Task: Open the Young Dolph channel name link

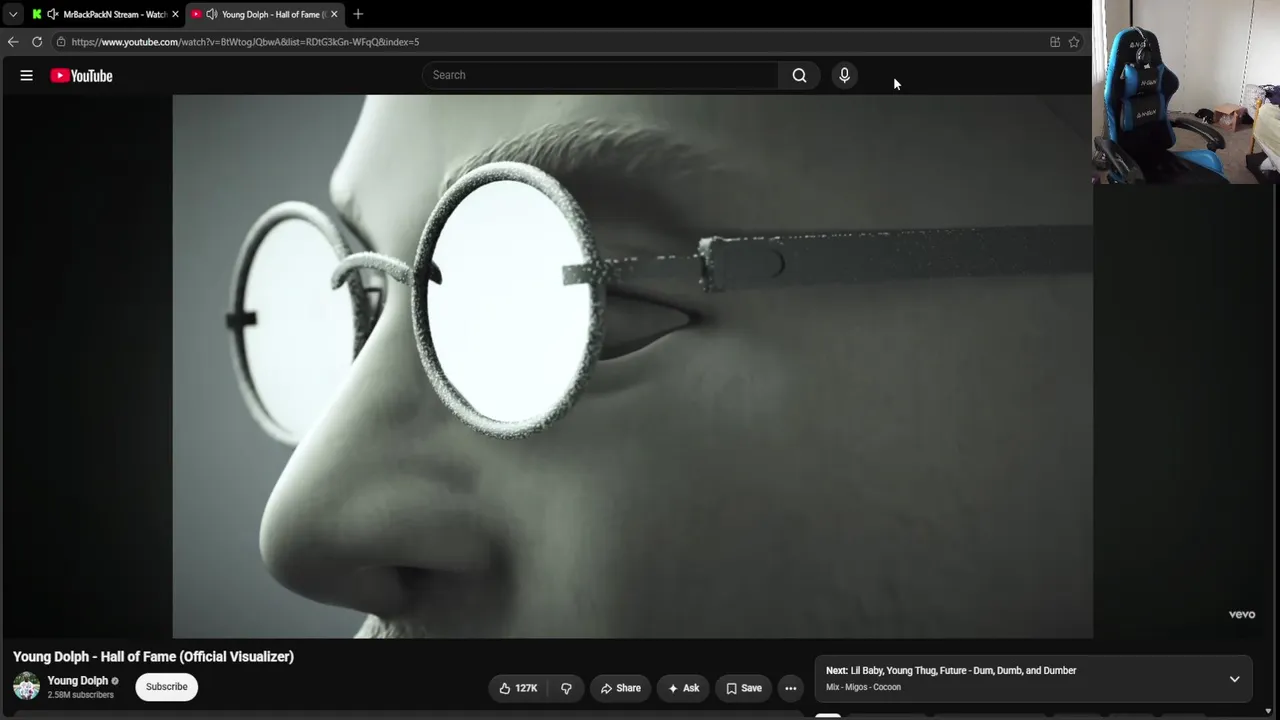Action: [78, 681]
